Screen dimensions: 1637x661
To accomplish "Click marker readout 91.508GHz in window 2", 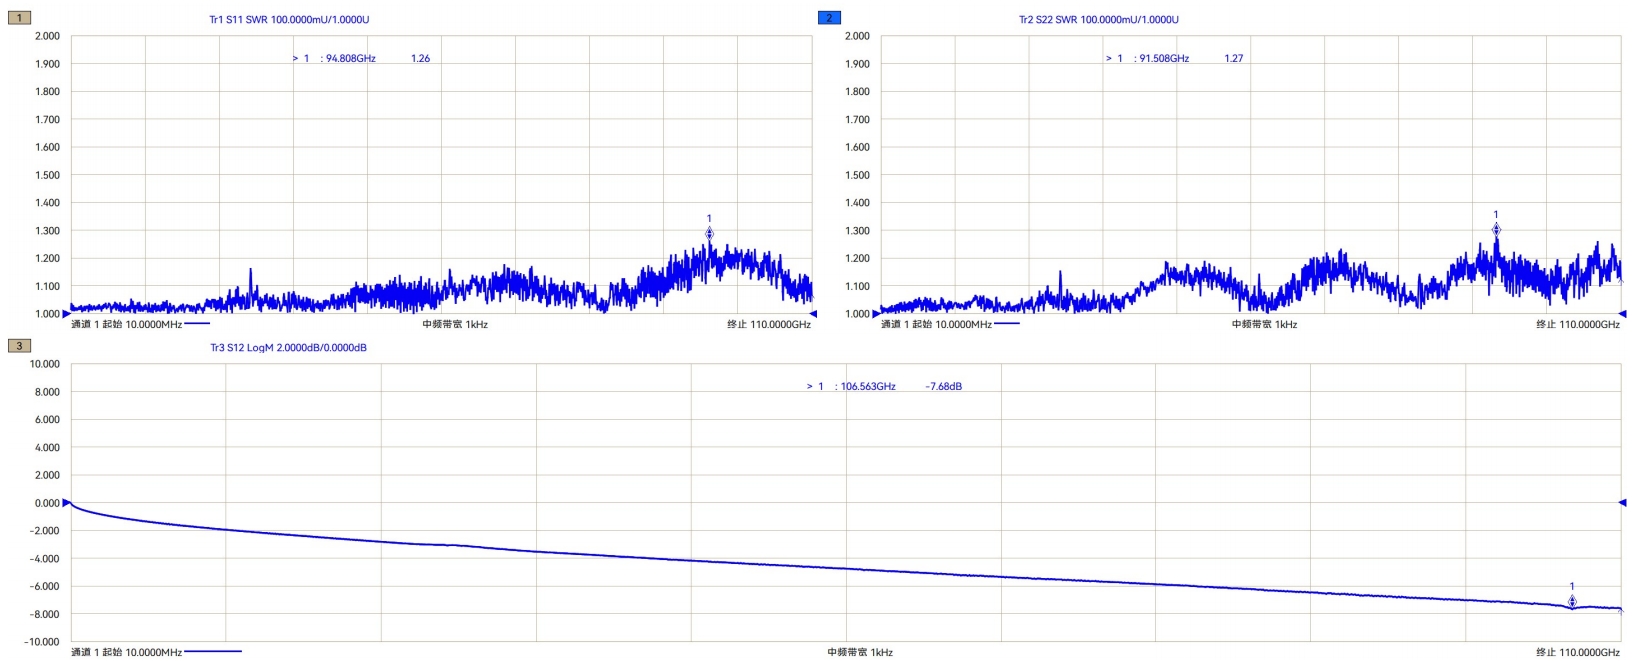I will [1164, 59].
